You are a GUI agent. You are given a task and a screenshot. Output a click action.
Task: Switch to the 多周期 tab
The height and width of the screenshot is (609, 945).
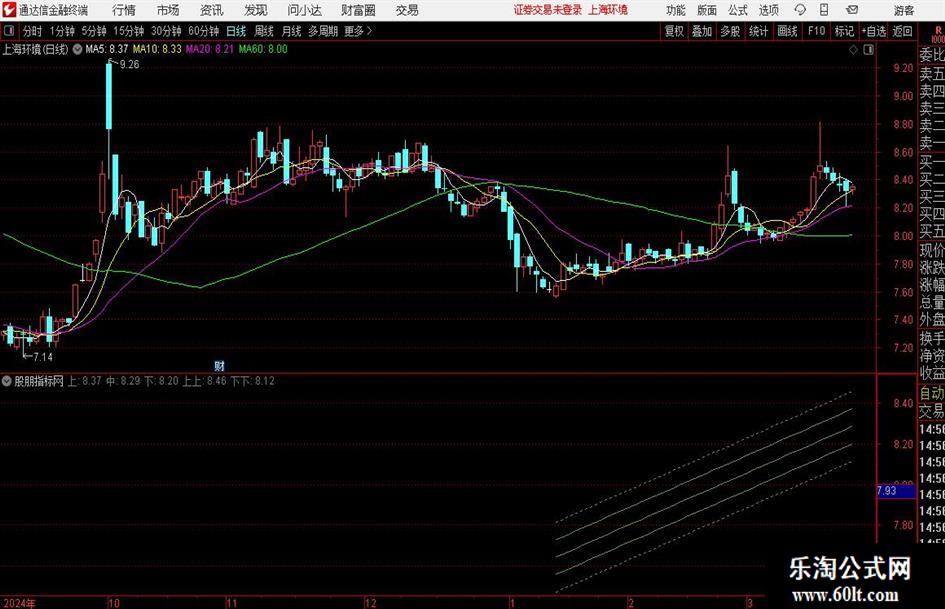323,31
